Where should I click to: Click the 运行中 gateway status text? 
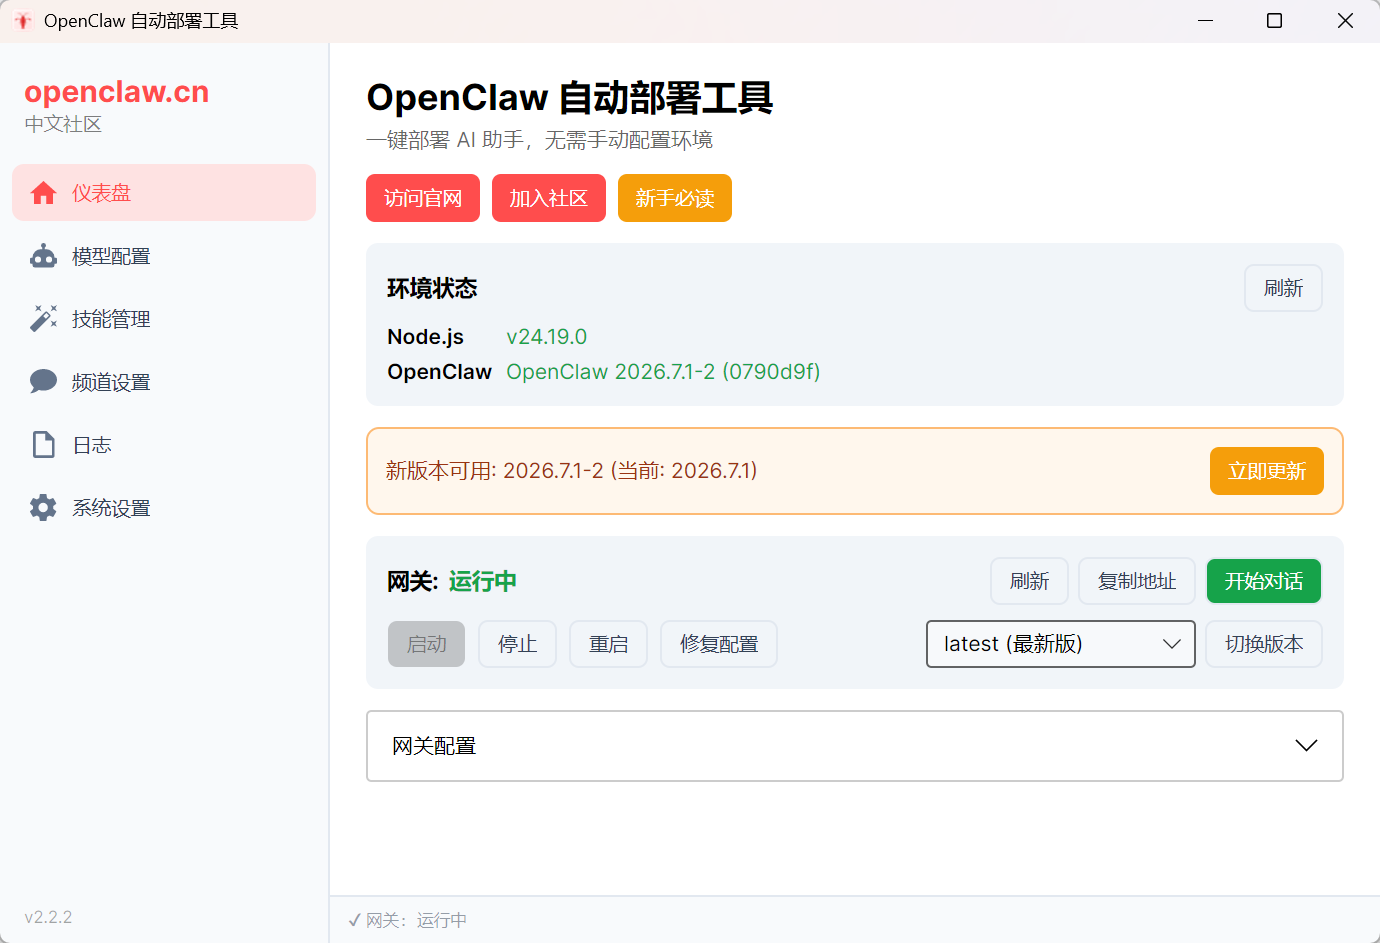coord(483,581)
